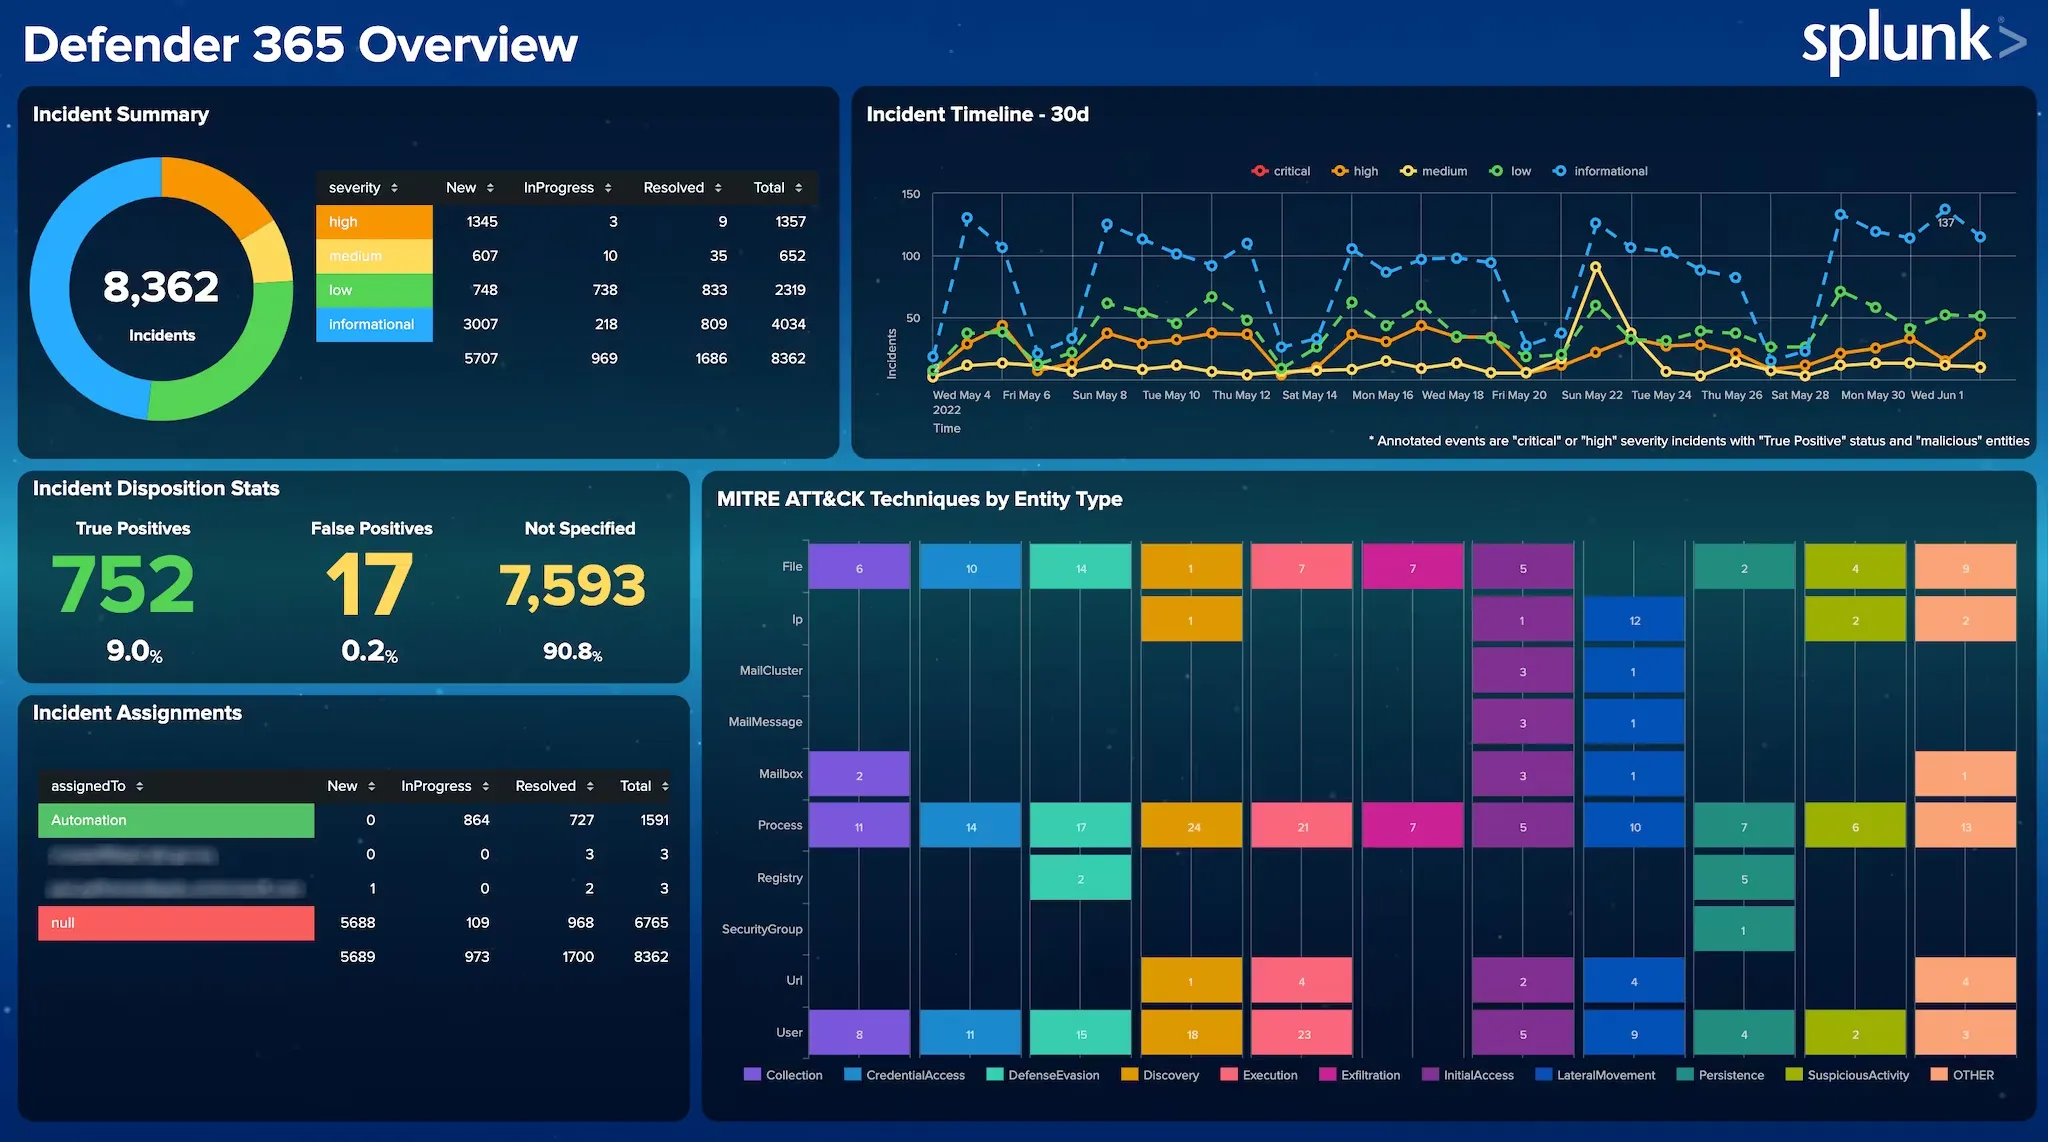Click True Positives value 752

(123, 584)
